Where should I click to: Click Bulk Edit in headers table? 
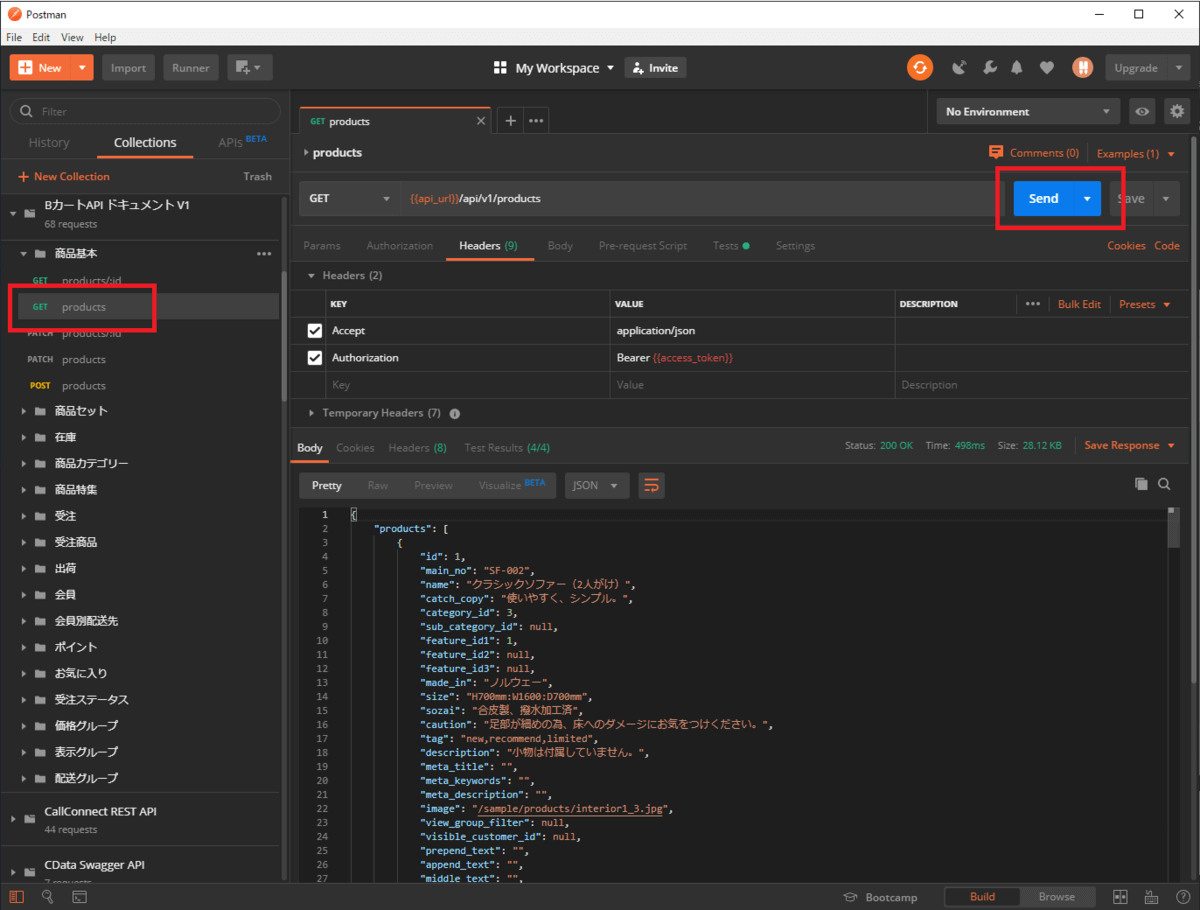point(1079,304)
